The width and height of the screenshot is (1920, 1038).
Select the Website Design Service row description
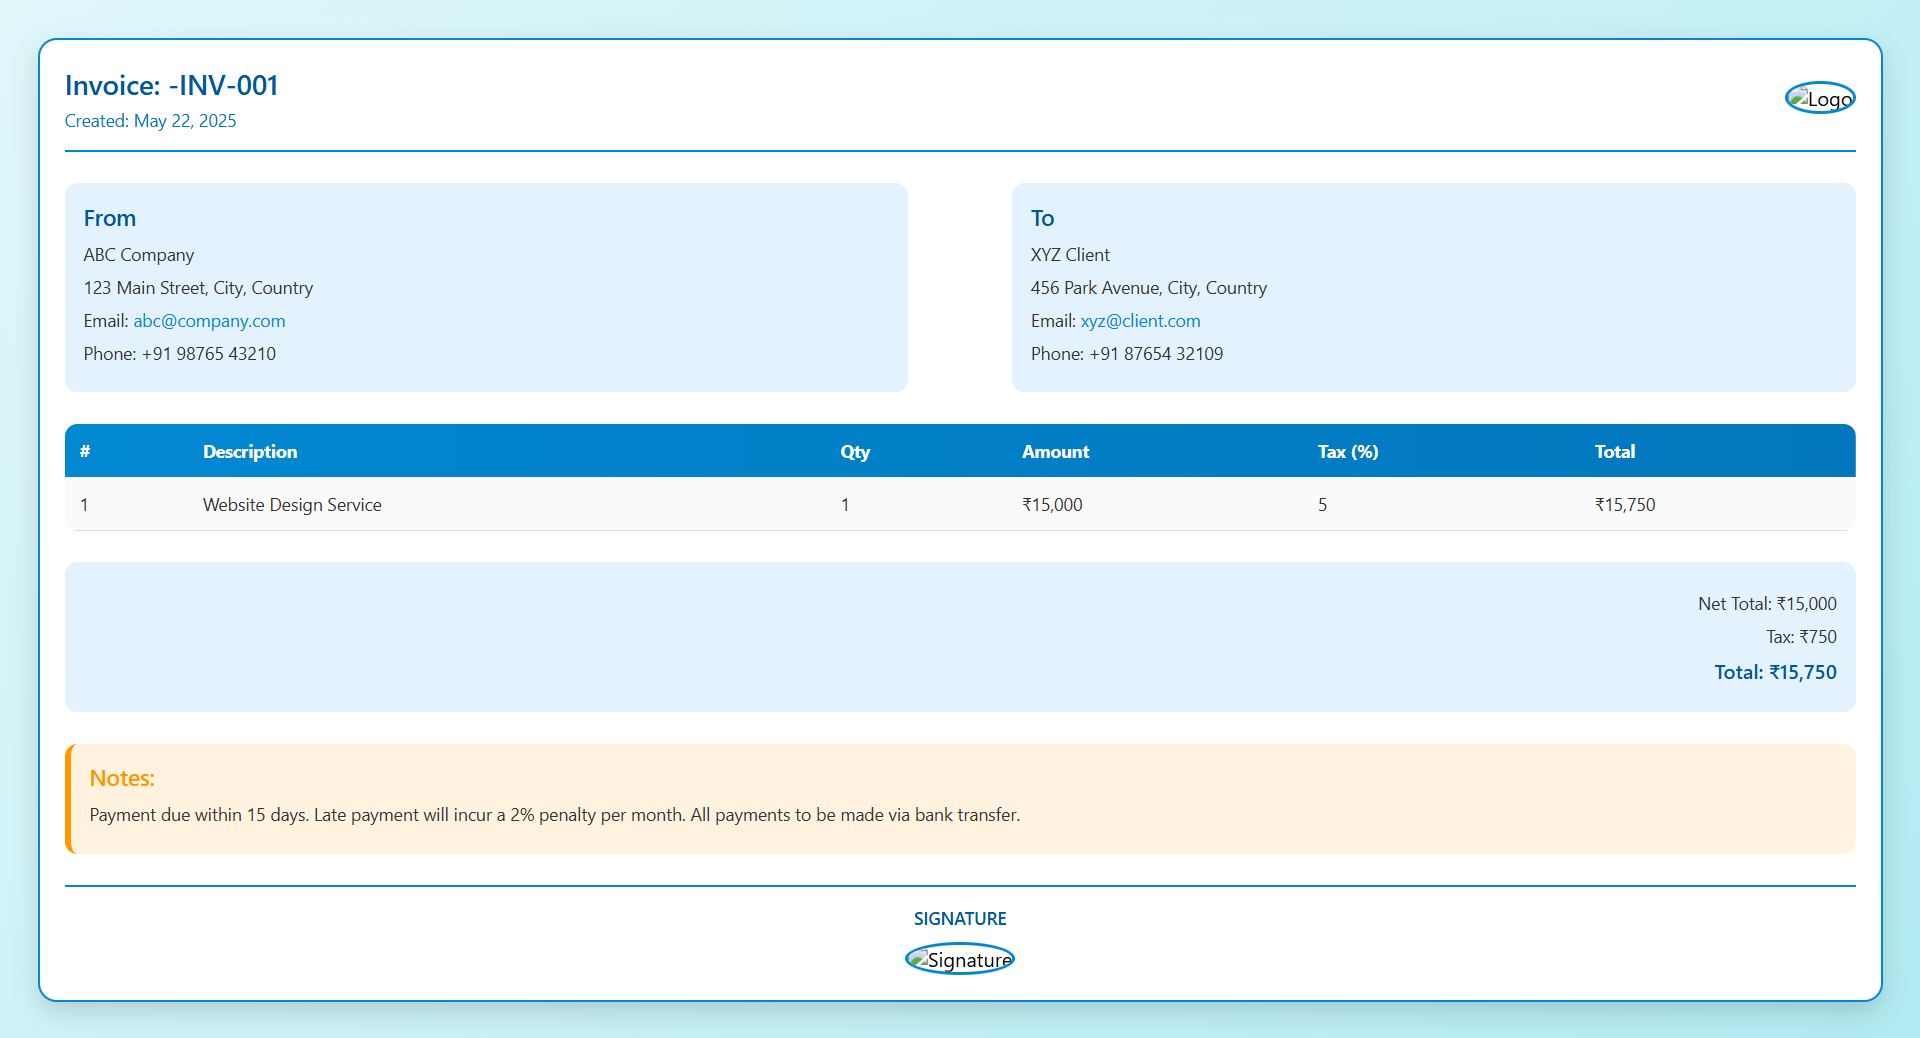pyautogui.click(x=292, y=505)
